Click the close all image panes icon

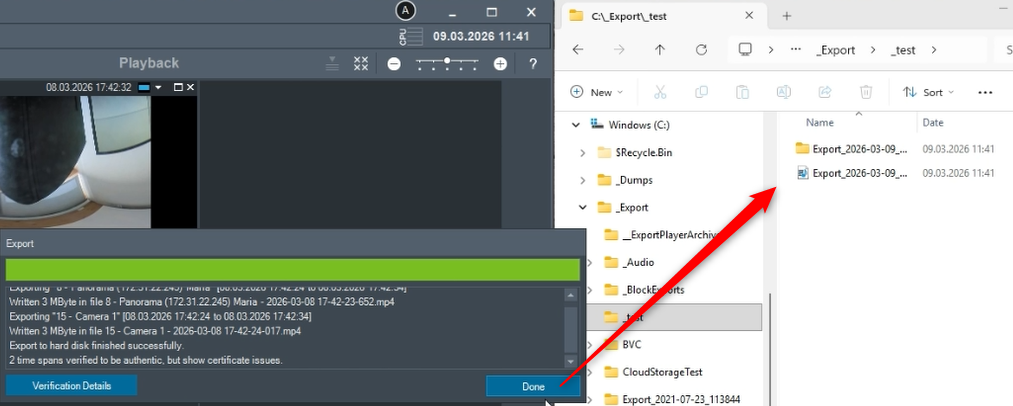point(361,63)
